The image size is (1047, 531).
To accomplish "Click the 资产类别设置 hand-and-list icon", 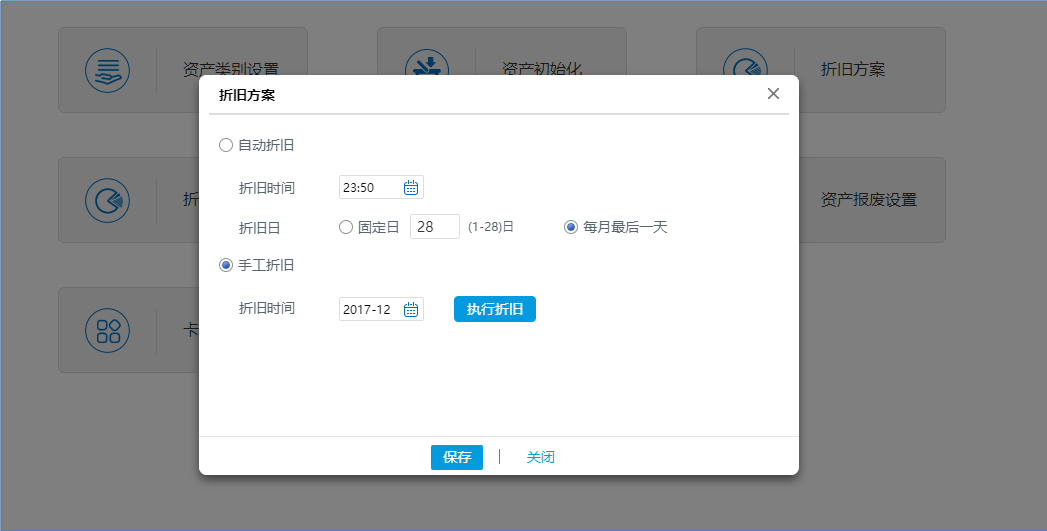I will click(108, 70).
